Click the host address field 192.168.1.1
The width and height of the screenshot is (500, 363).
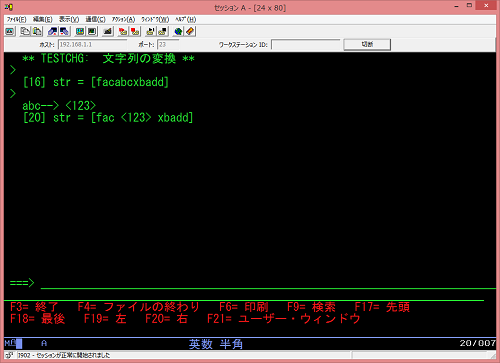92,44
